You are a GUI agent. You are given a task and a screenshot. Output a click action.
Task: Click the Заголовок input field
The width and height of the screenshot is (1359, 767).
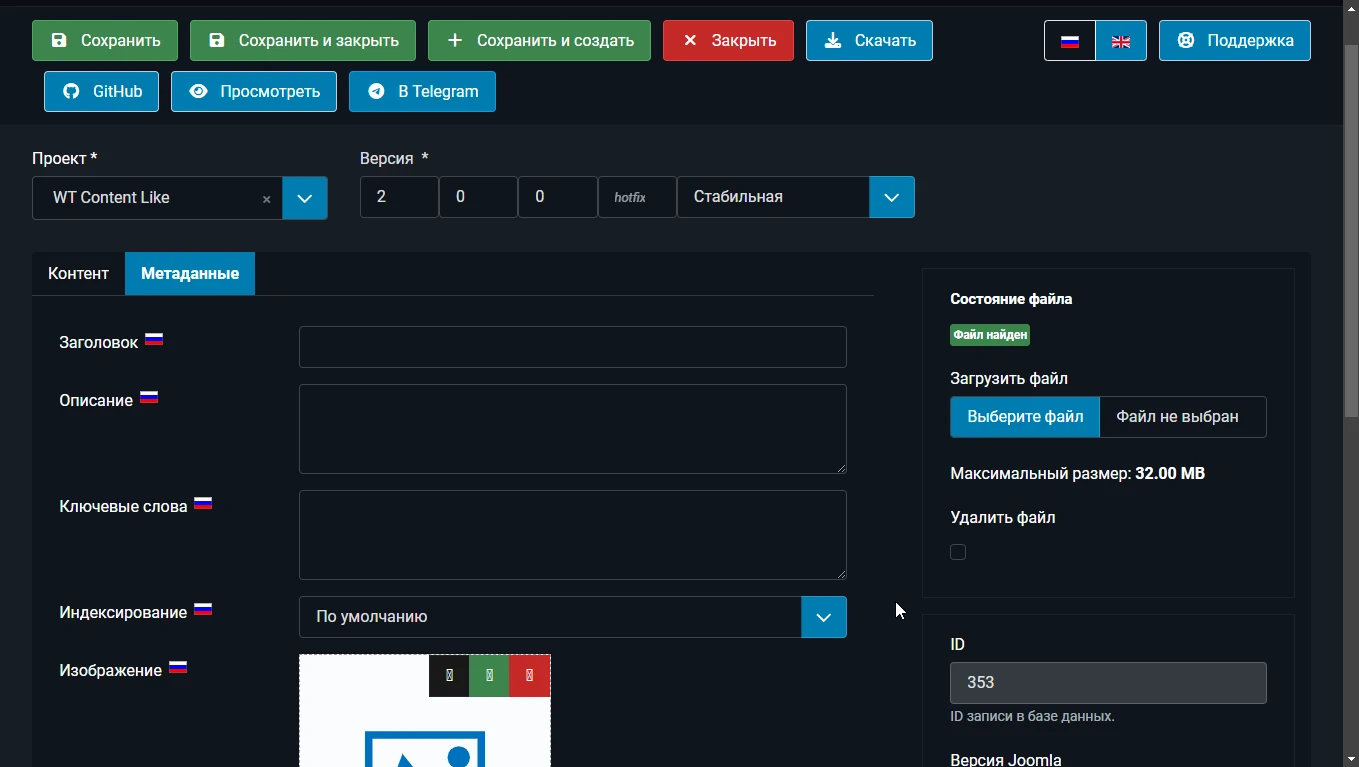pos(573,347)
